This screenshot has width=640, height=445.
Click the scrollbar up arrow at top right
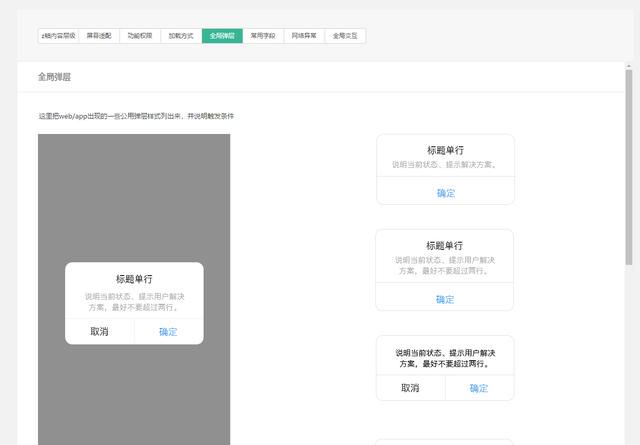(x=629, y=66)
